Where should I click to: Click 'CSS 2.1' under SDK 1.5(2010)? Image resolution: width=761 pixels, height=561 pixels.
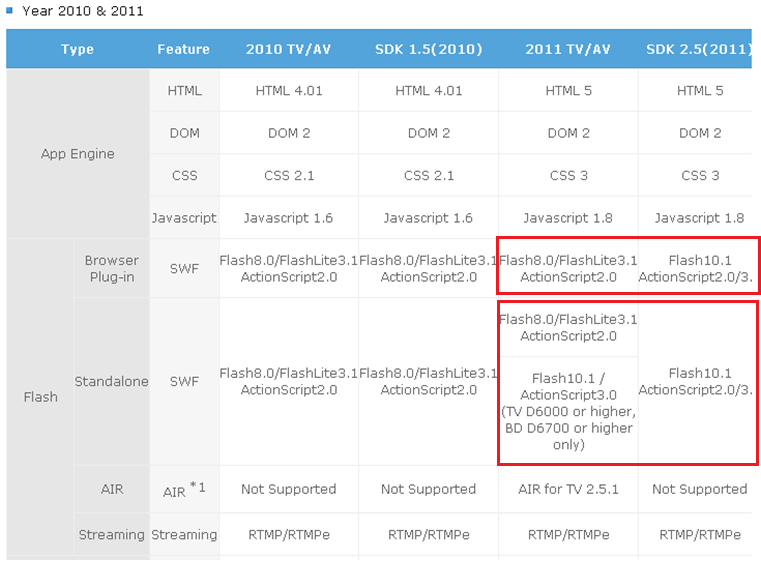click(429, 175)
